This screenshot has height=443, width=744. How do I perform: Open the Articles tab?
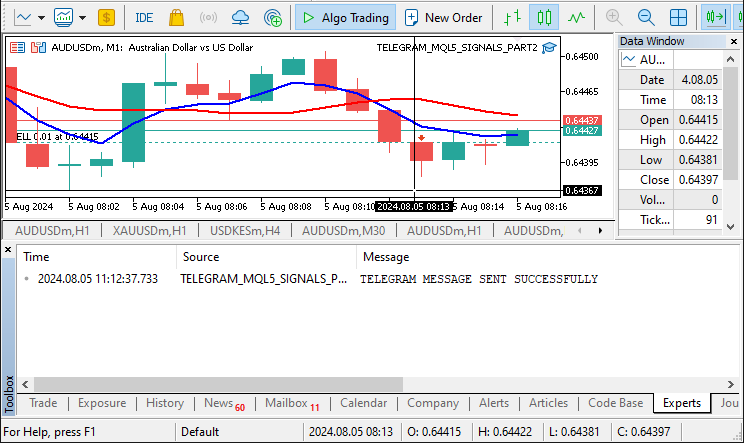point(548,403)
